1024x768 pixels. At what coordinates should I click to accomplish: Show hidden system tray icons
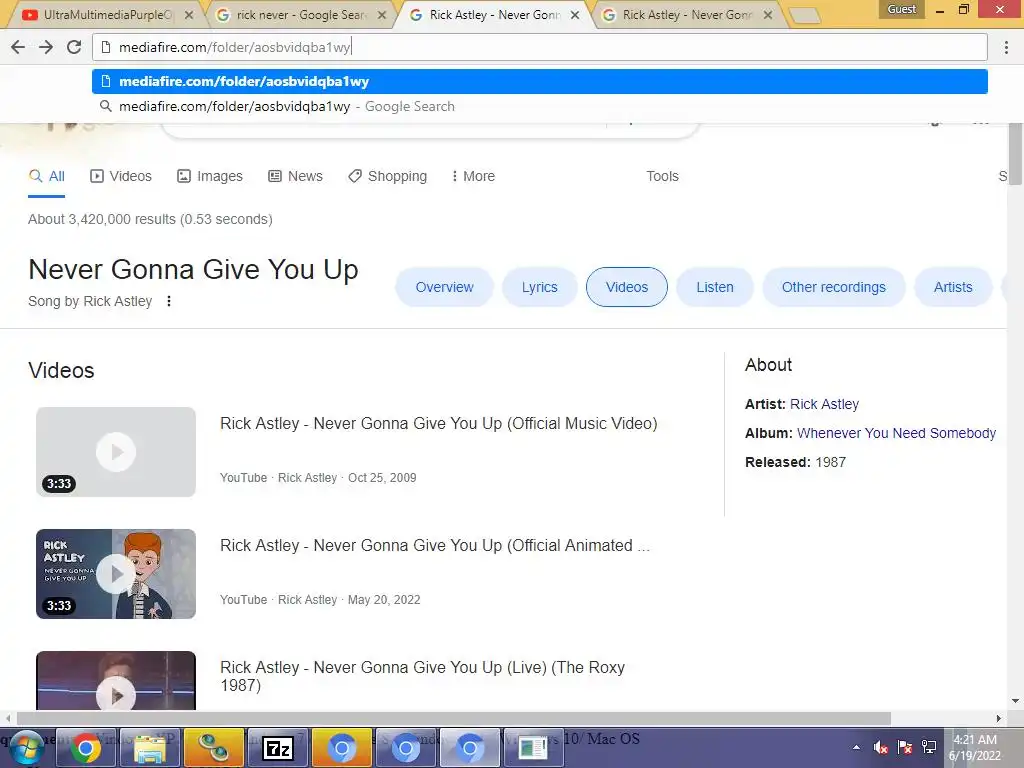tap(856, 747)
